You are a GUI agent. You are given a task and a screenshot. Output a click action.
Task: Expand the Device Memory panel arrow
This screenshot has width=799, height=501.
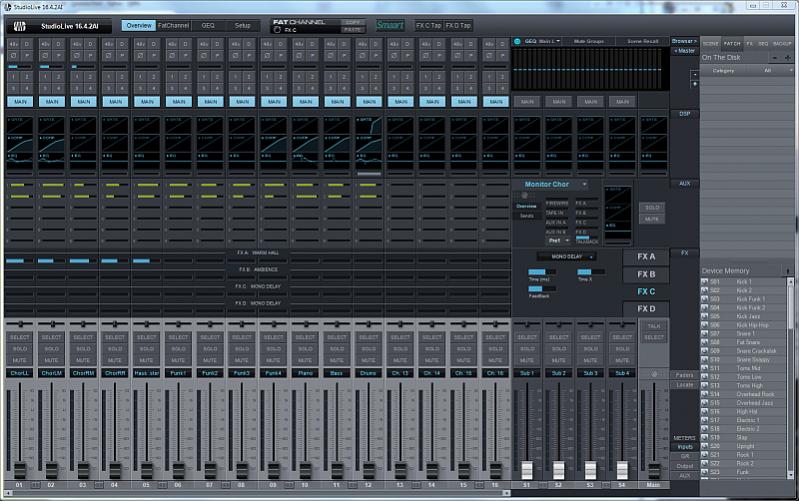[x=788, y=271]
